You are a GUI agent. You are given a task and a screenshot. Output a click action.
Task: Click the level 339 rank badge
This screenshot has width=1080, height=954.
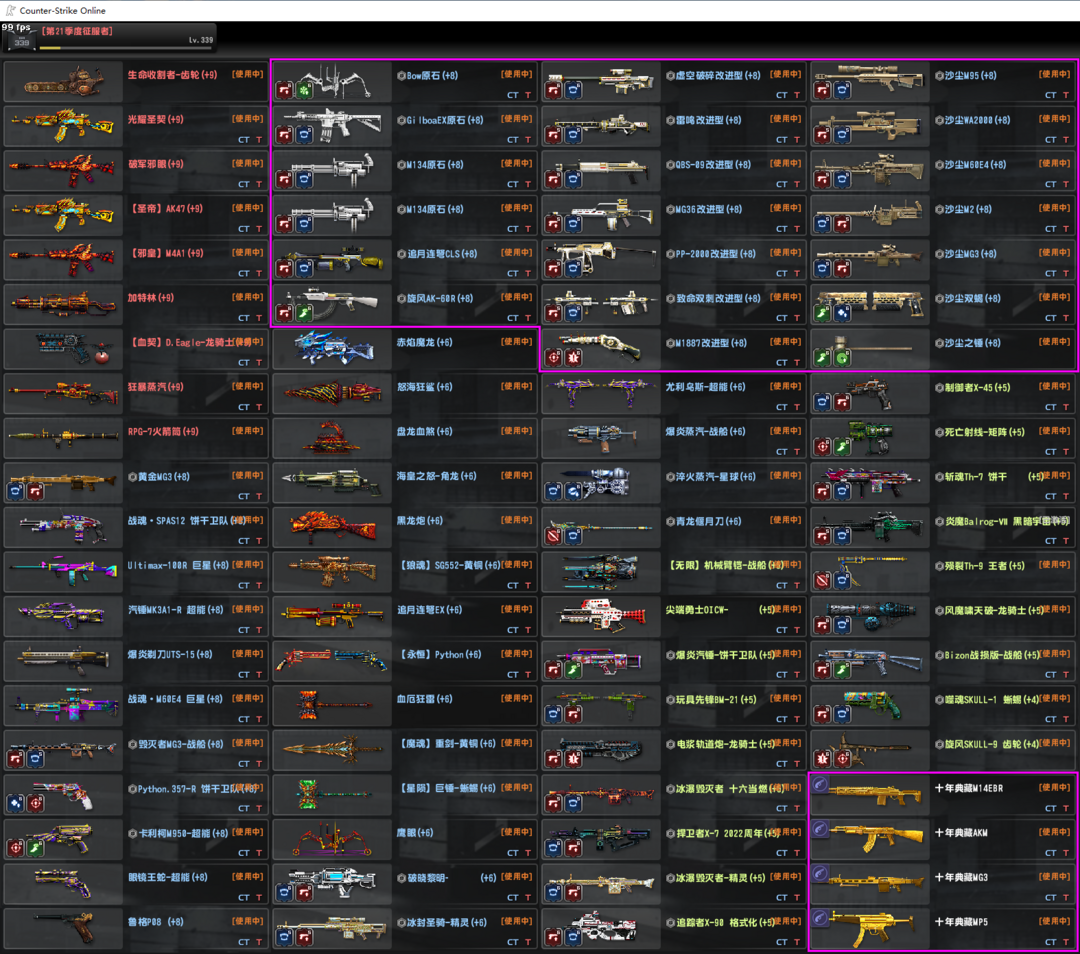click(x=21, y=41)
